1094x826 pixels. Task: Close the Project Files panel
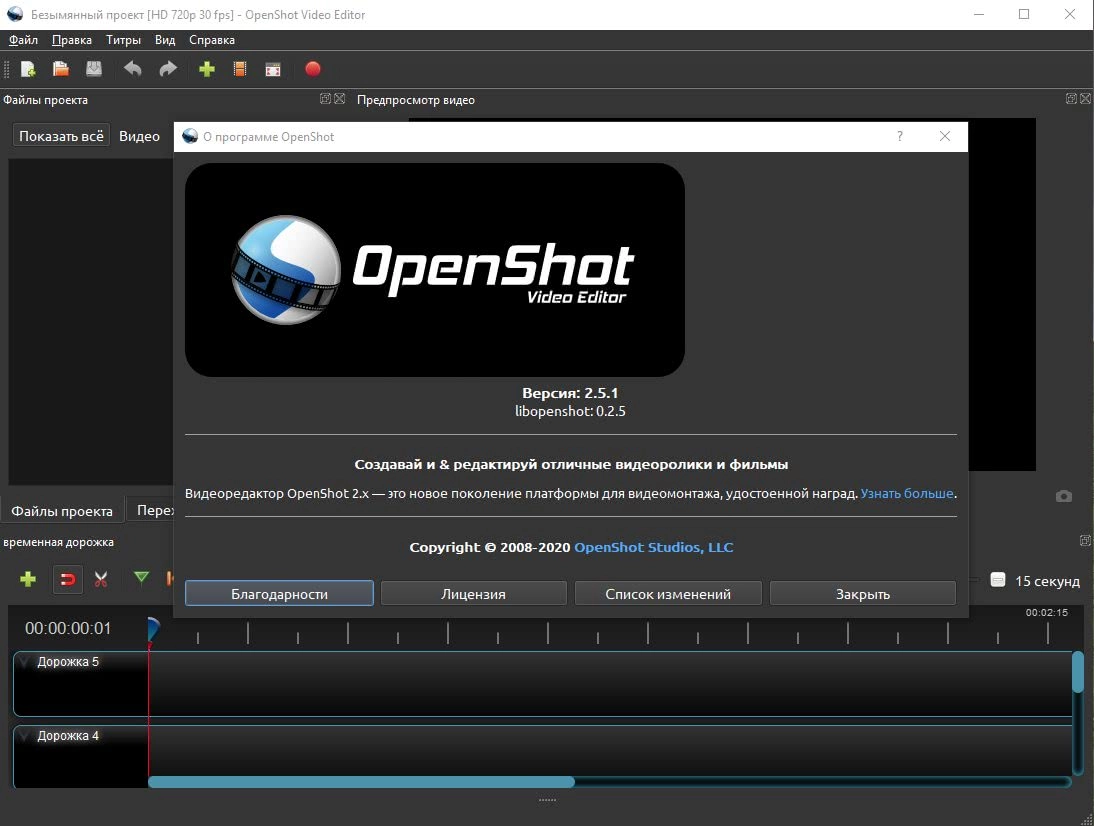[x=340, y=99]
